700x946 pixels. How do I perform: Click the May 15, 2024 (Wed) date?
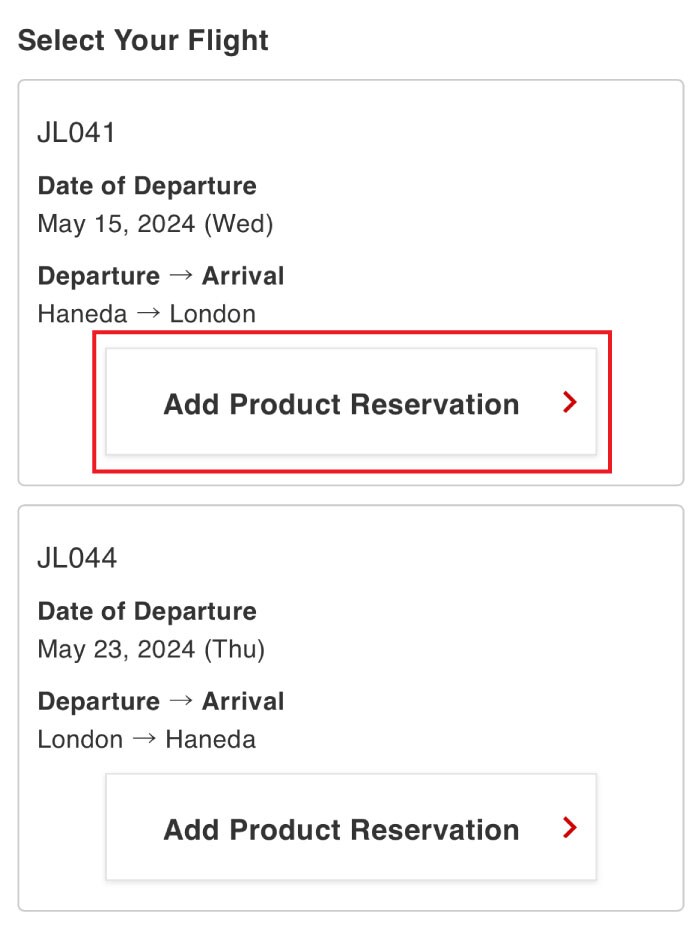155,224
